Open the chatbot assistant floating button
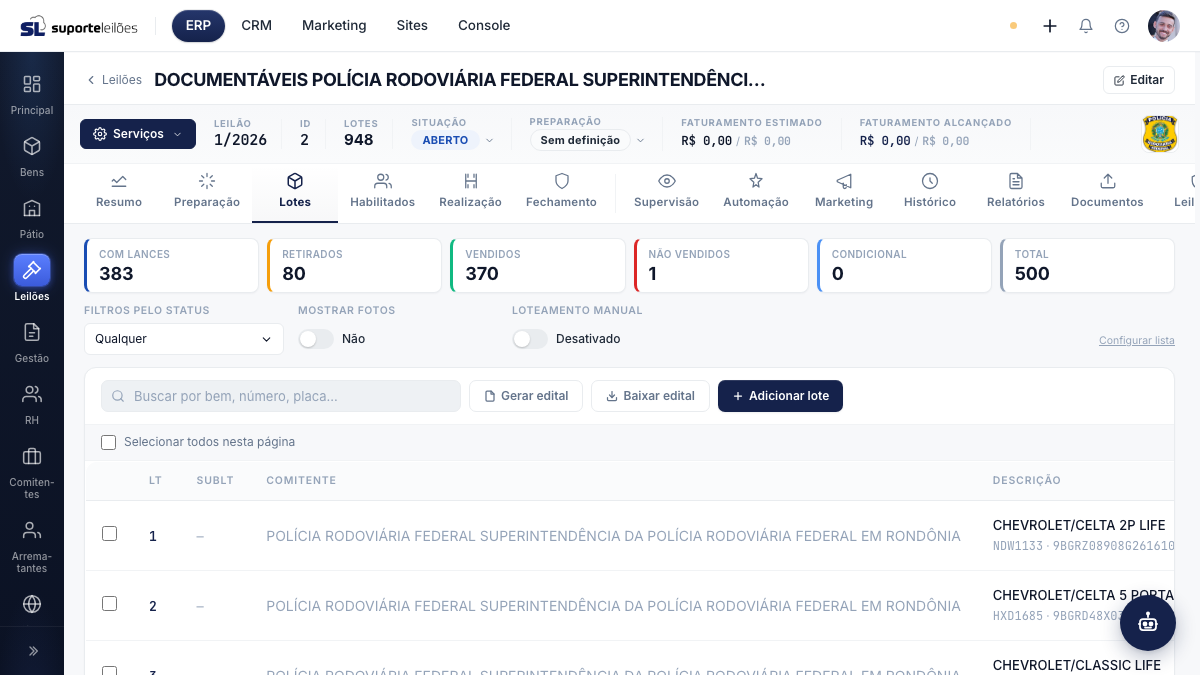Screen dimensions: 1200x675 coord(1148,623)
